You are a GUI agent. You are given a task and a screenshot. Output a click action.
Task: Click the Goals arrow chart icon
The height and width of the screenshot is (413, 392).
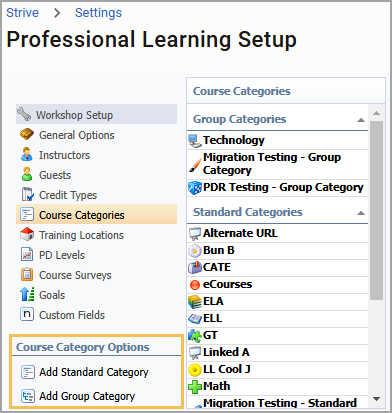(27, 295)
